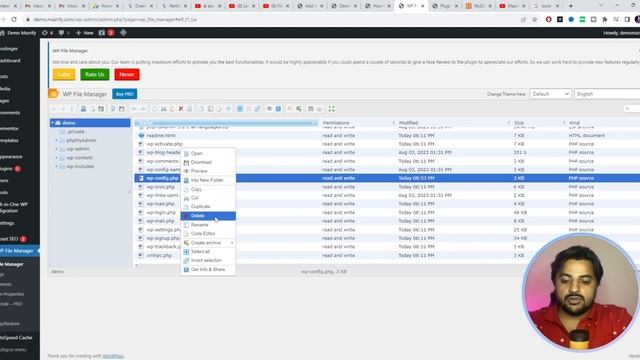Expand the phpMyAdmin folder arrow
This screenshot has width=640, height=360.
click(x=57, y=140)
